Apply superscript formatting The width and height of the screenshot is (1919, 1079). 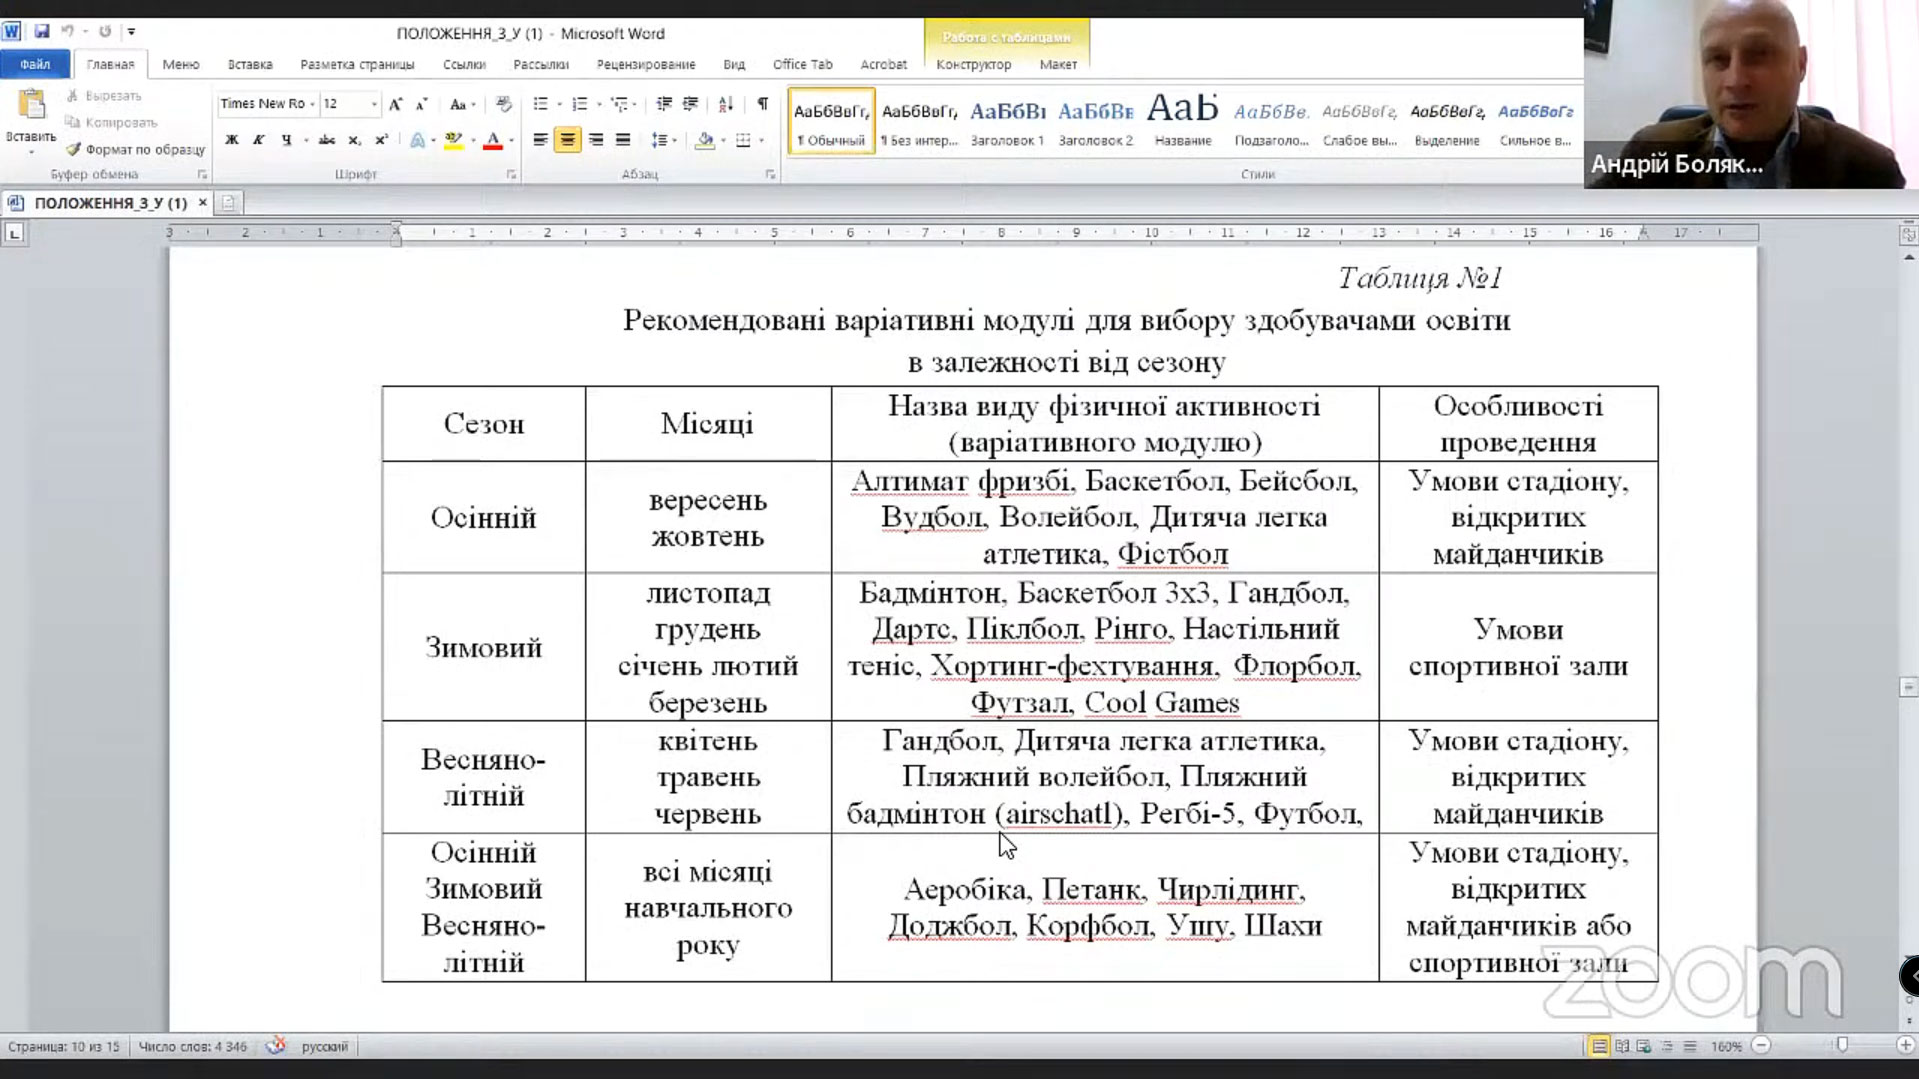click(381, 140)
